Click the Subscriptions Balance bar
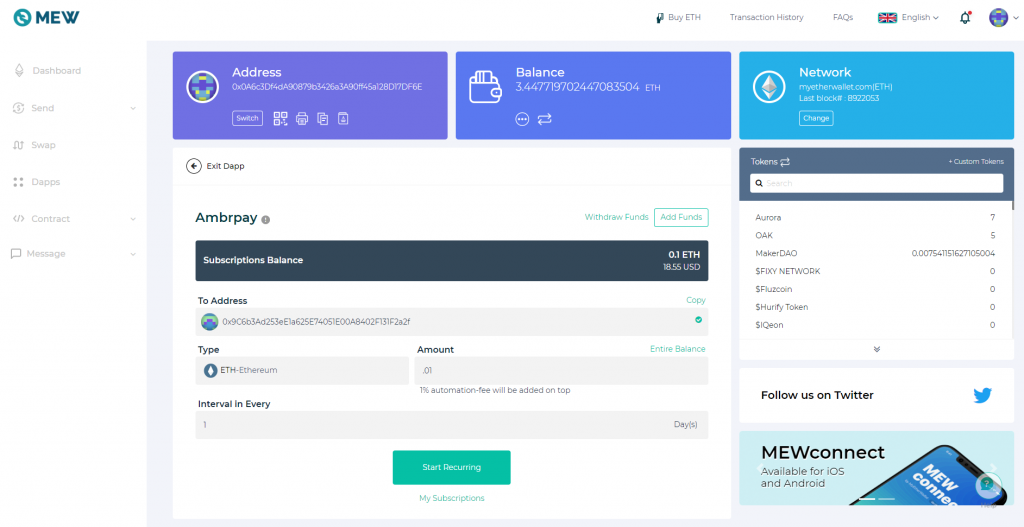Screen dimensions: 1024x527 [452, 261]
